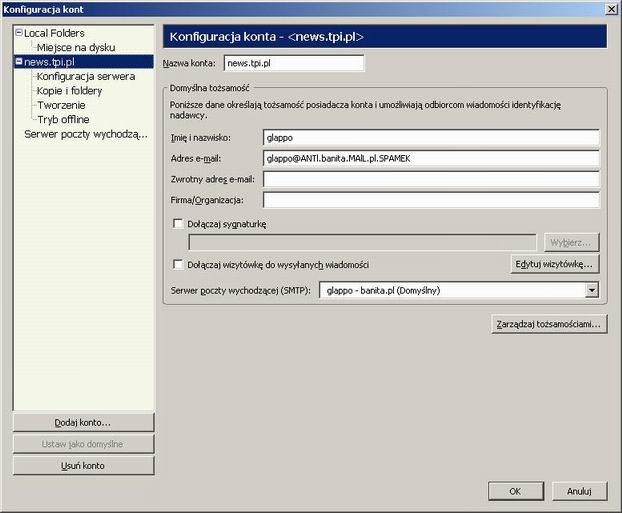Close the Konfiguracja kont window

[x=610, y=9]
